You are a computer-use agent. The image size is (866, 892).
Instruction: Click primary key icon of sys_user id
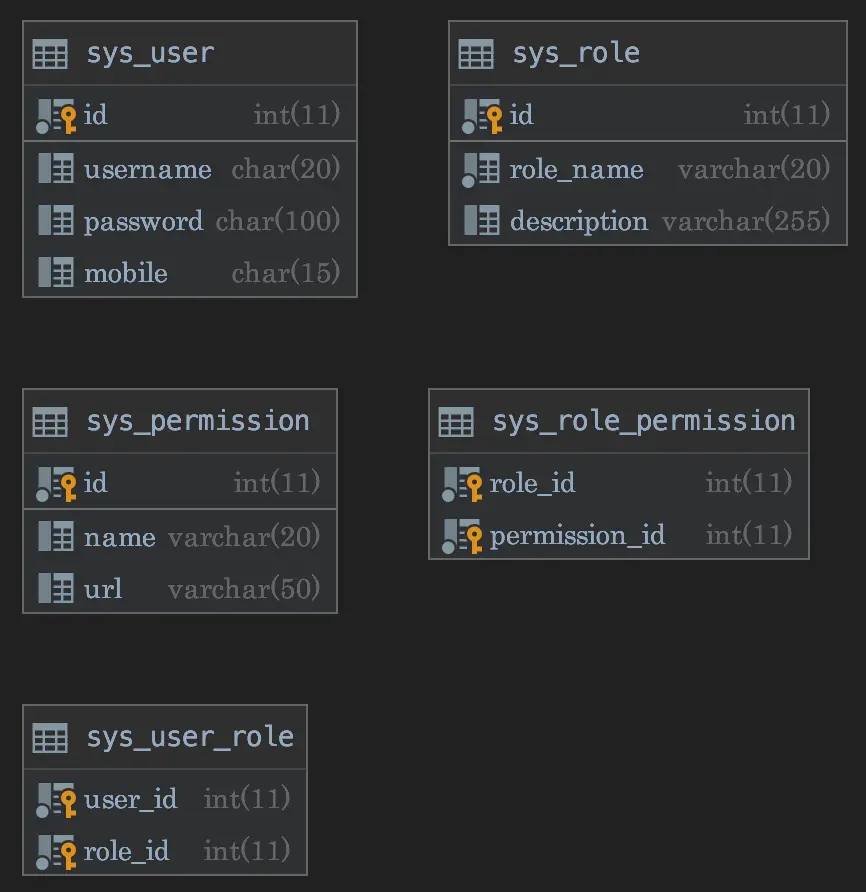click(x=57, y=116)
